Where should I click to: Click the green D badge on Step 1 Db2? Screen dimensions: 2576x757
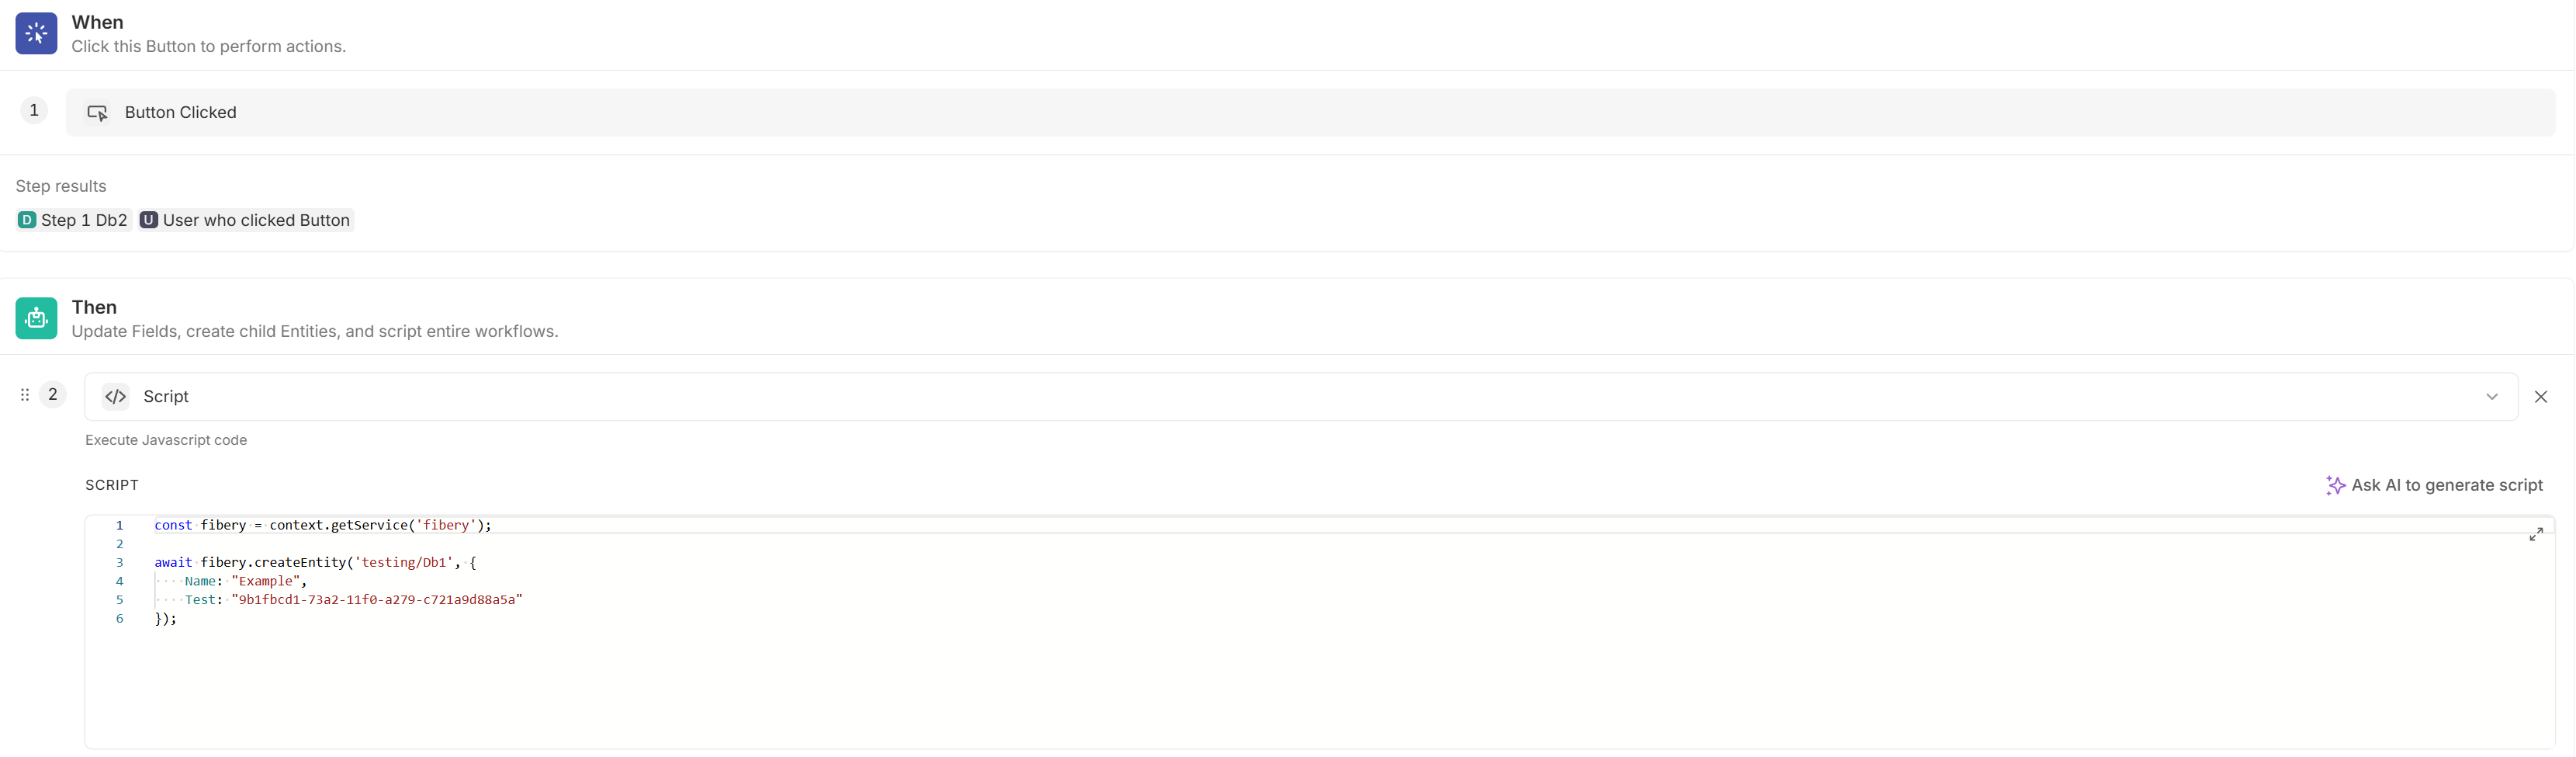[x=27, y=220]
